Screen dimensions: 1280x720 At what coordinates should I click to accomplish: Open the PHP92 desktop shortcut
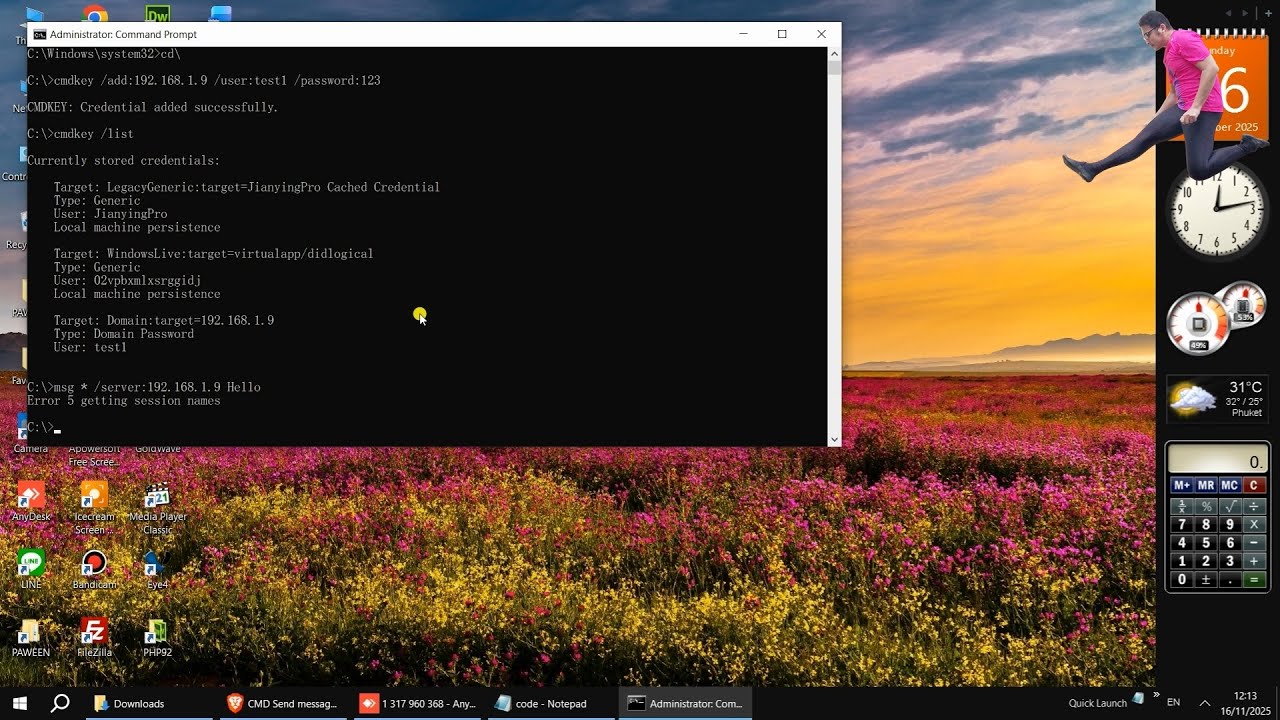click(x=157, y=637)
